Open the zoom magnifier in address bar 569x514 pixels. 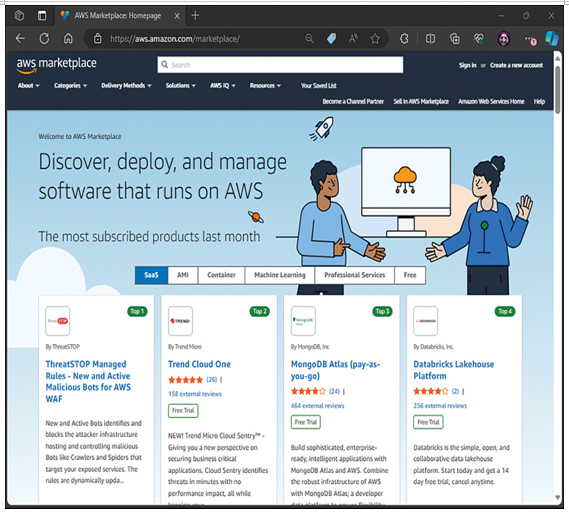coord(309,38)
